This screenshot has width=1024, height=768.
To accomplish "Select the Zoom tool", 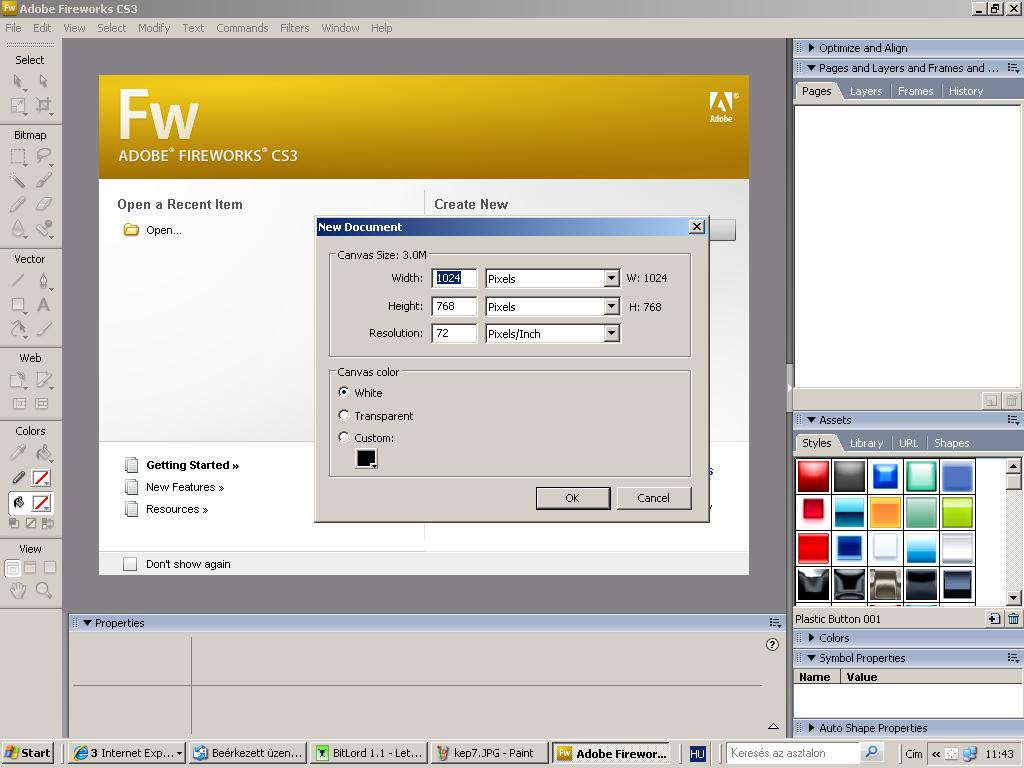I will click(43, 590).
